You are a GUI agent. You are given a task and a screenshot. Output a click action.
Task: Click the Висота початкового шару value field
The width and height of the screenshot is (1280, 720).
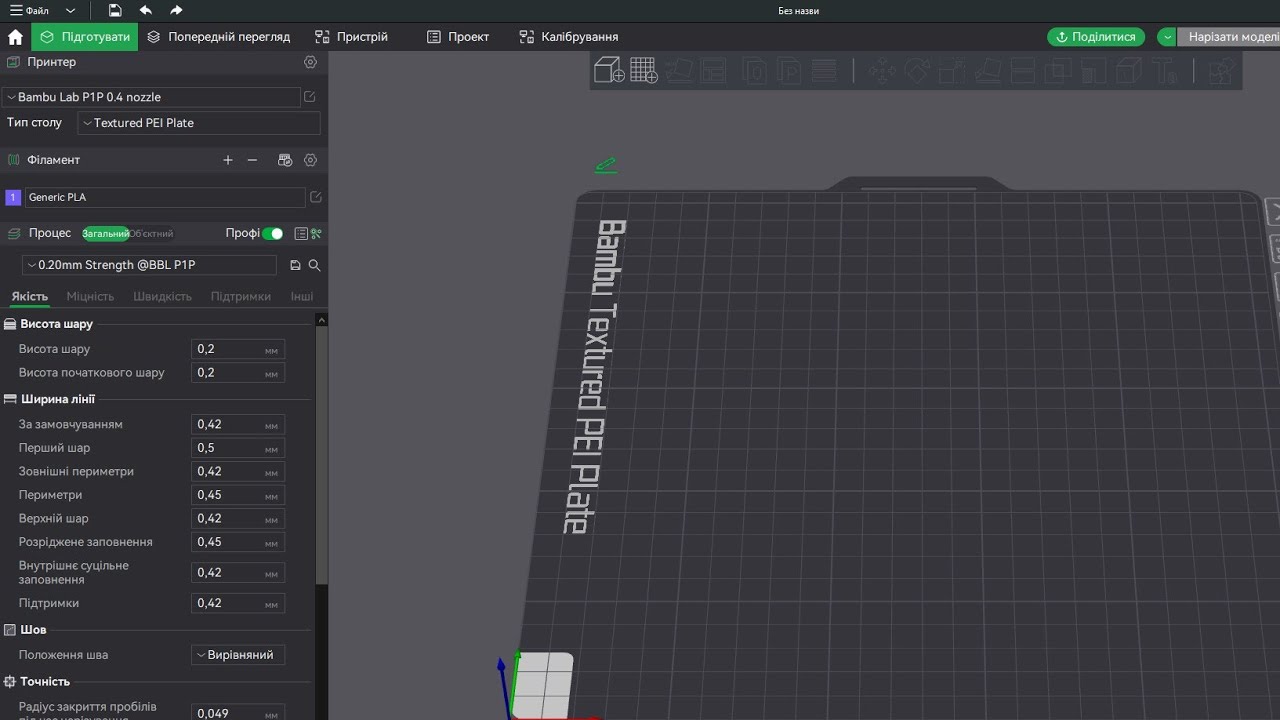pos(238,372)
